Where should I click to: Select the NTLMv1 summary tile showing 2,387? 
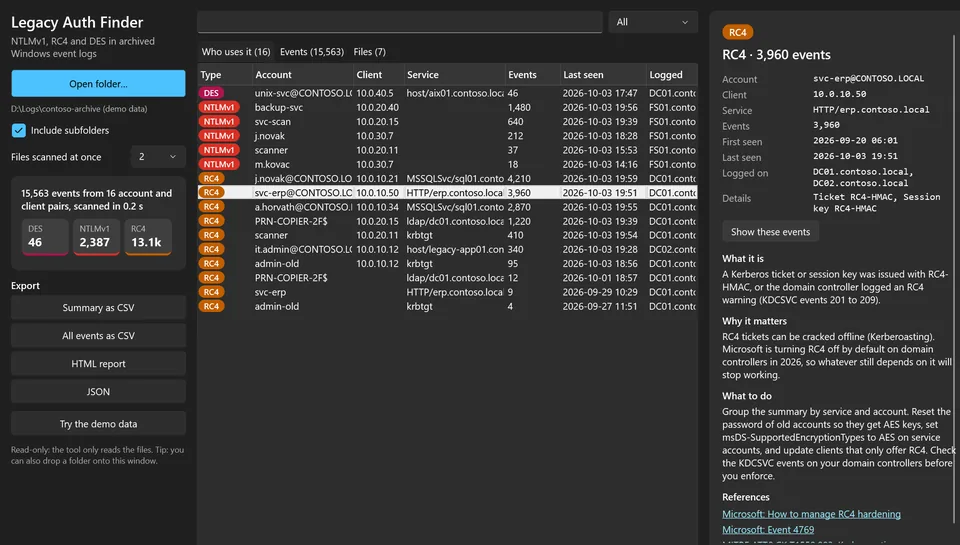click(96, 236)
